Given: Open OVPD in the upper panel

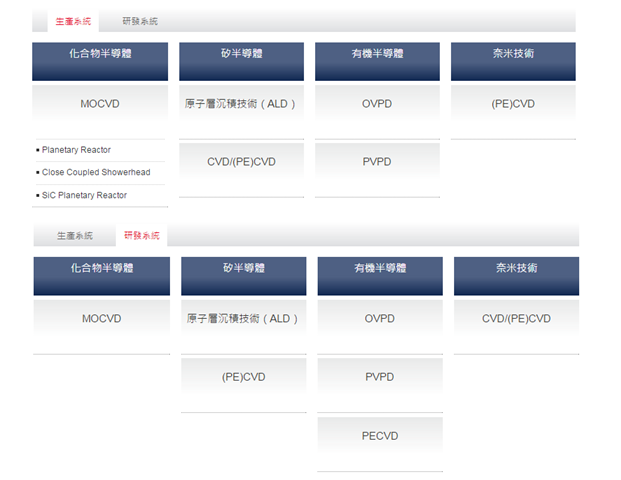Looking at the screenshot, I should click(377, 104).
